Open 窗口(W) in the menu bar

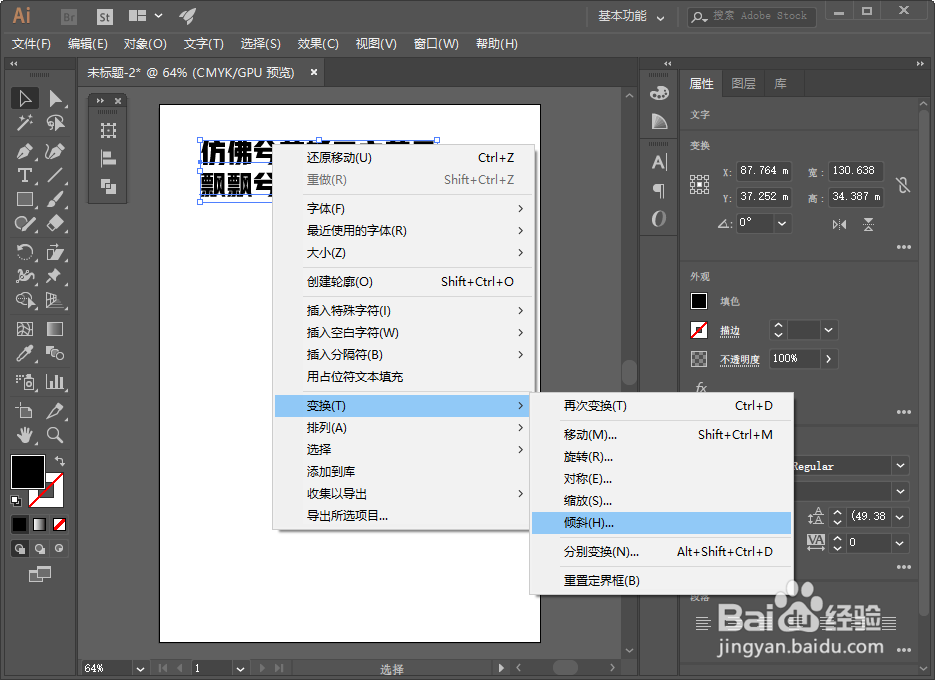(436, 43)
